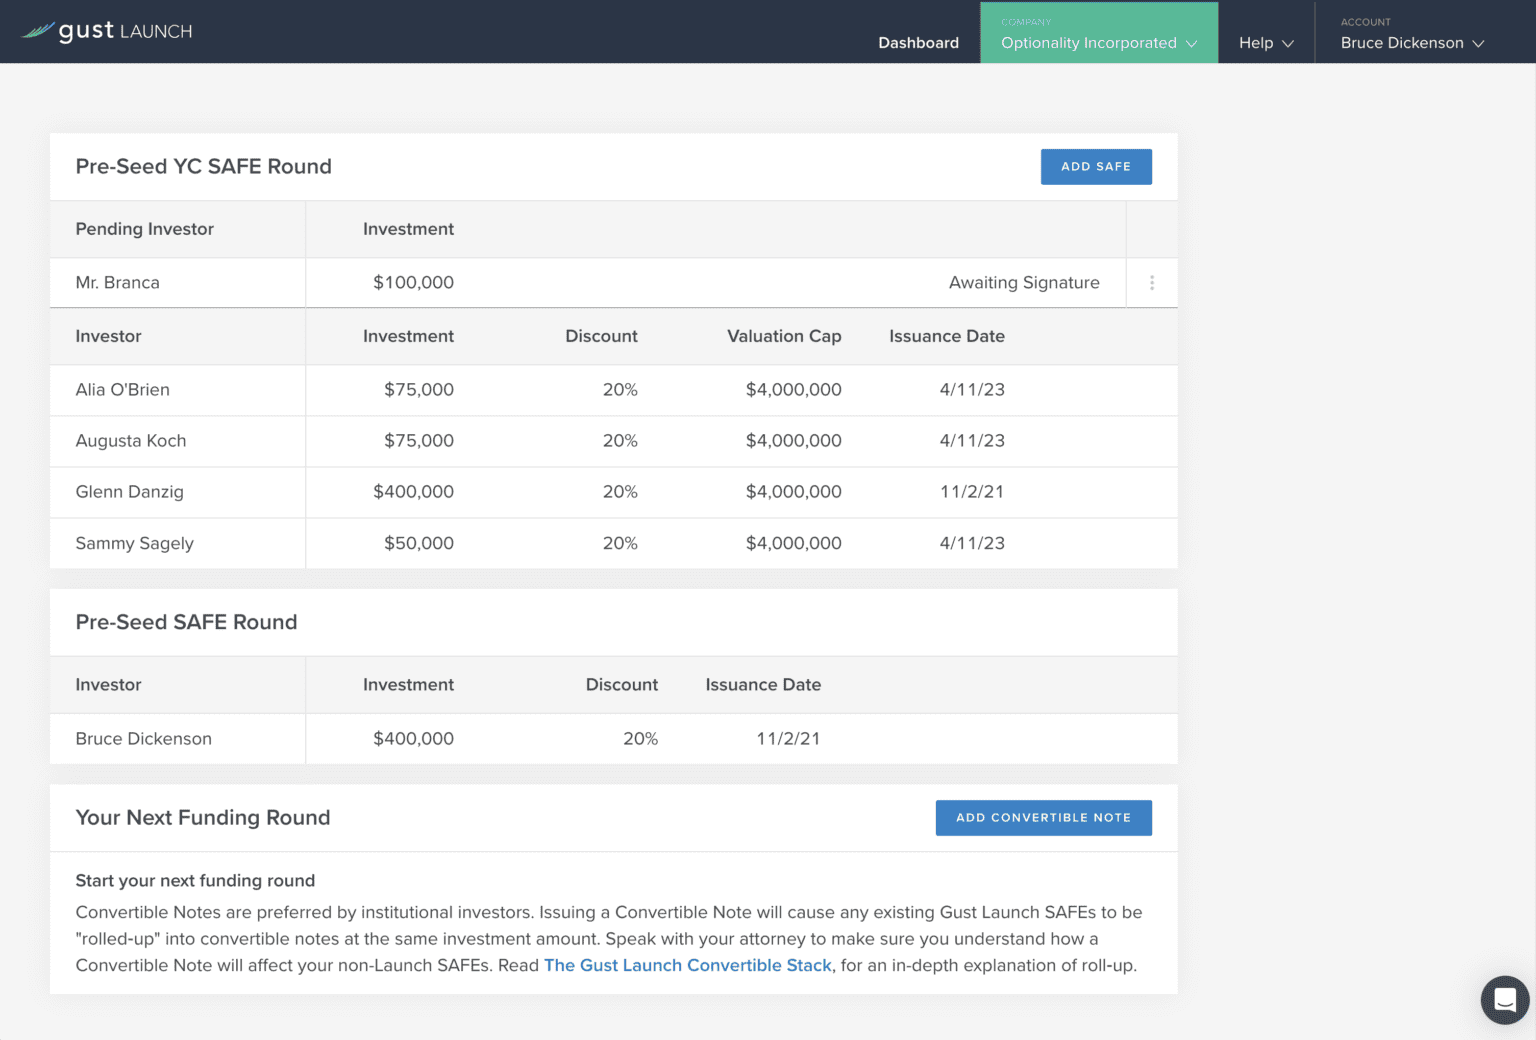Open the Help dropdown
The height and width of the screenshot is (1040, 1536).
pyautogui.click(x=1265, y=43)
